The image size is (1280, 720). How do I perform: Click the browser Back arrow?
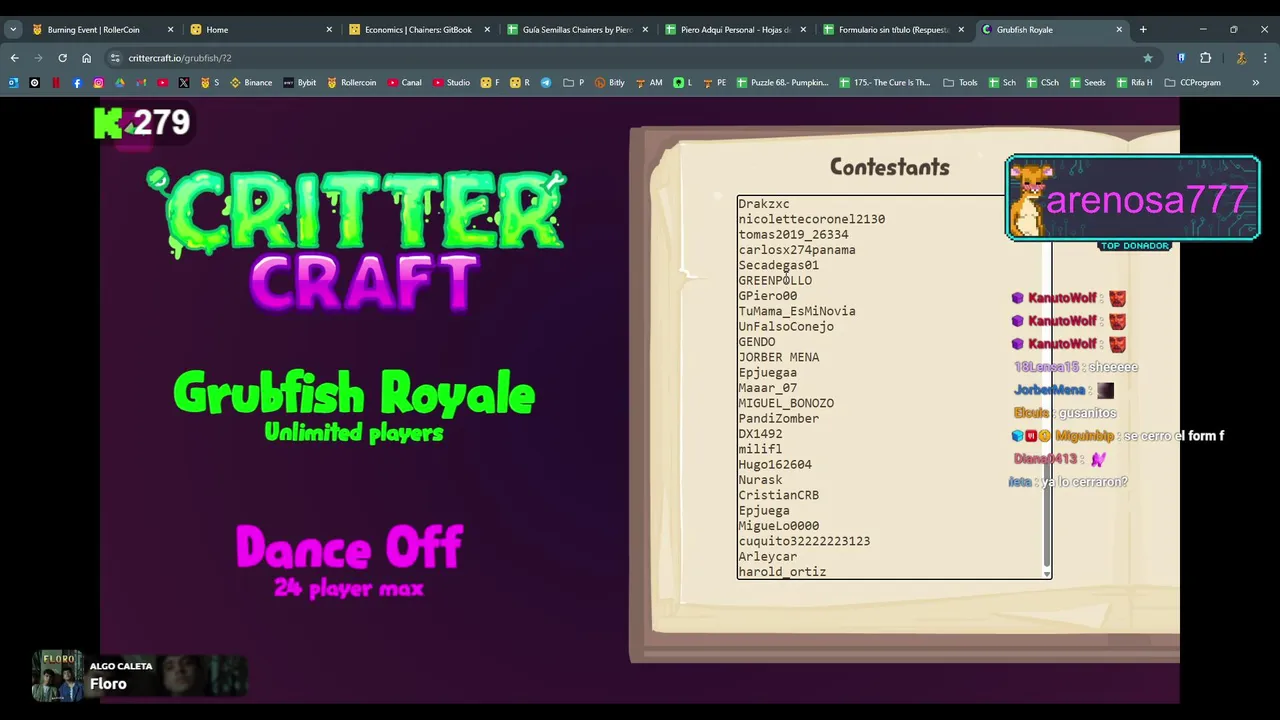14,58
